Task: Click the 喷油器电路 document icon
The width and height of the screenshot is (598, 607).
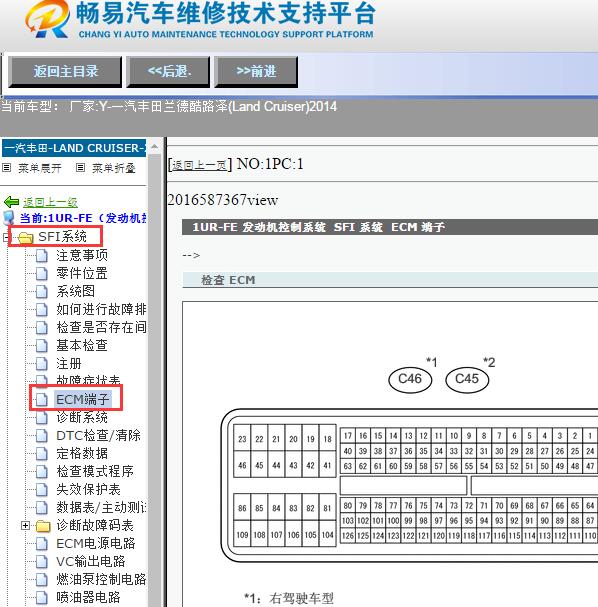Action: tap(41, 598)
